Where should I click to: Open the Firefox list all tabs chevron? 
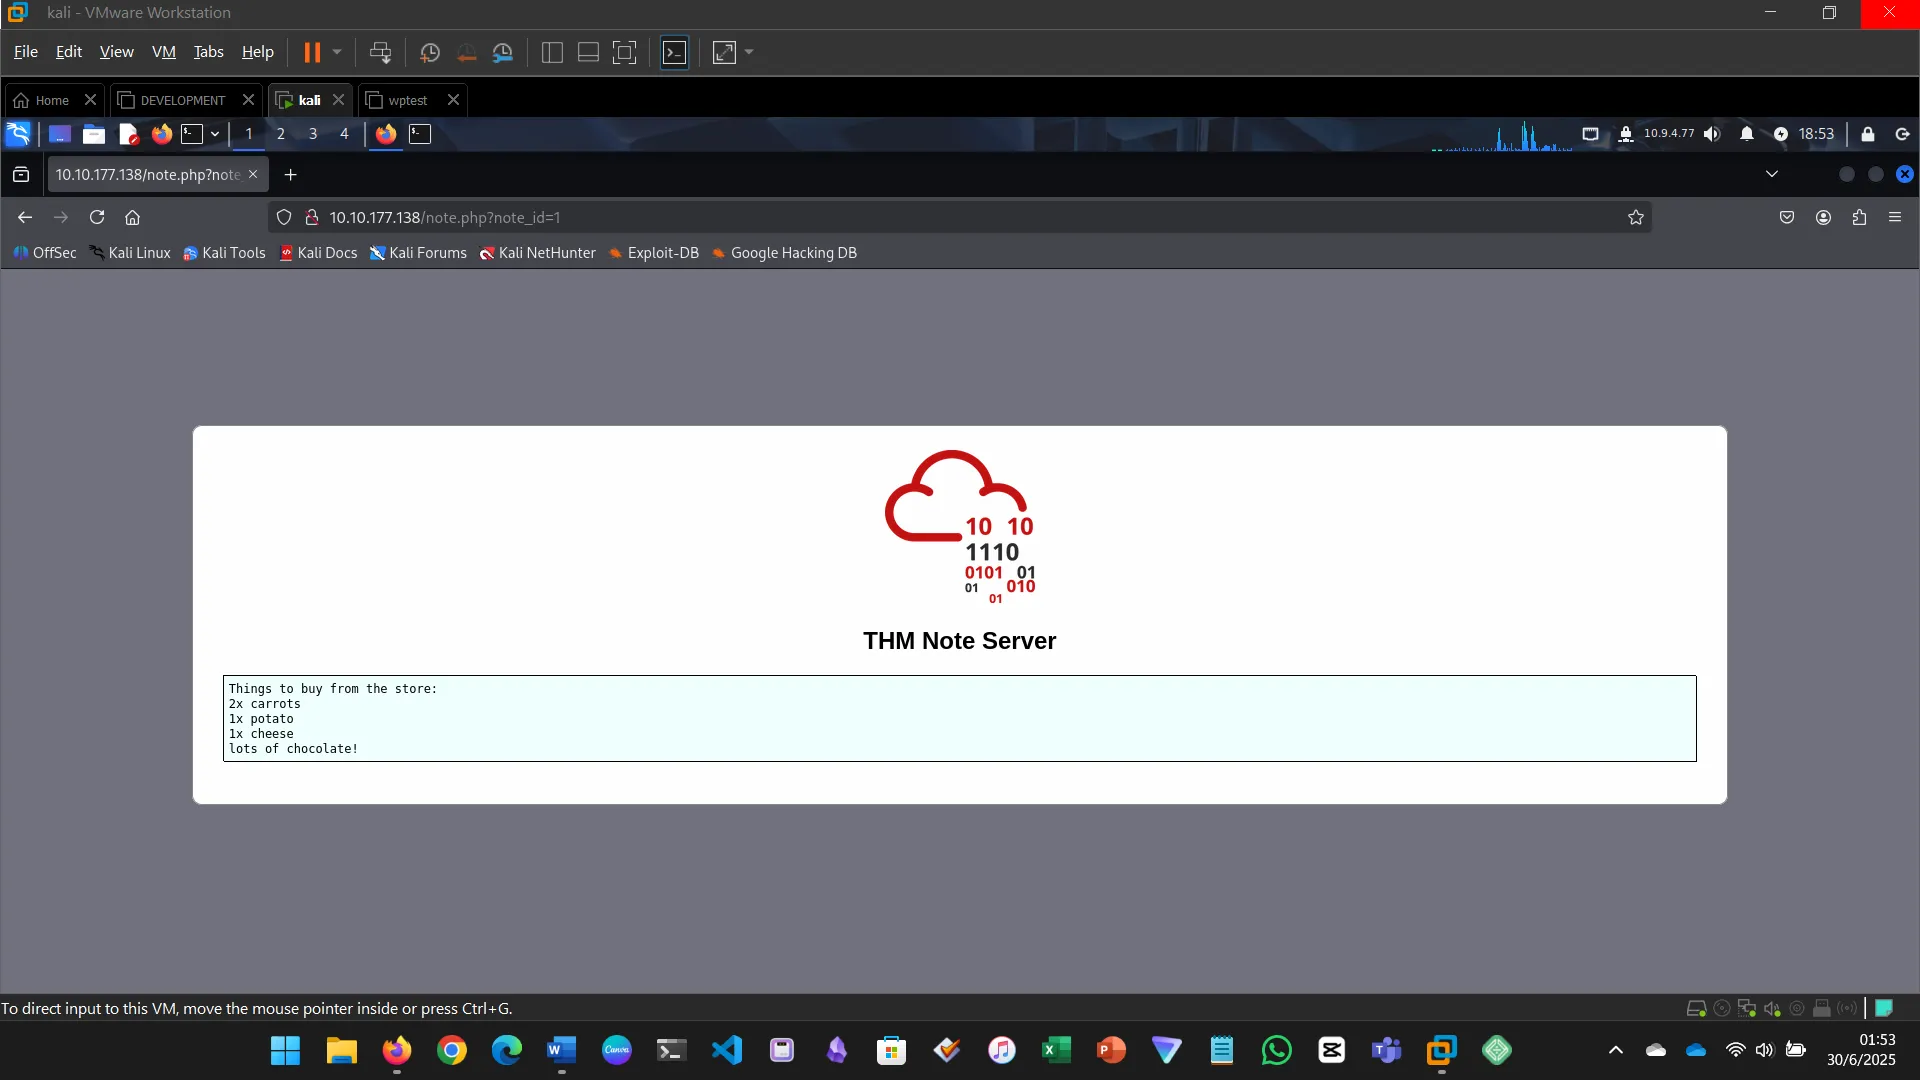click(1771, 174)
